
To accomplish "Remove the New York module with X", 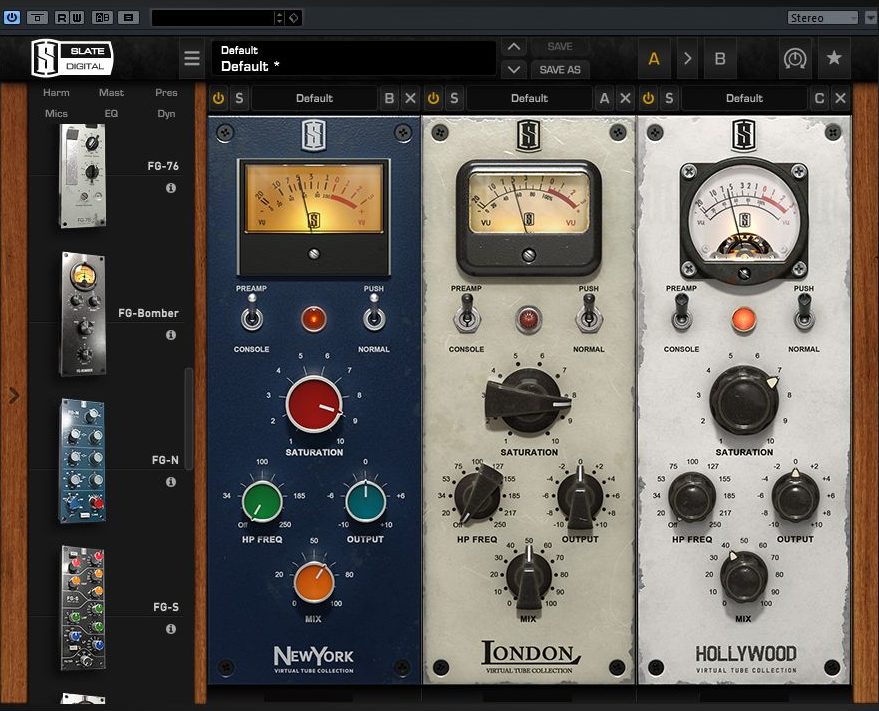I will point(410,98).
